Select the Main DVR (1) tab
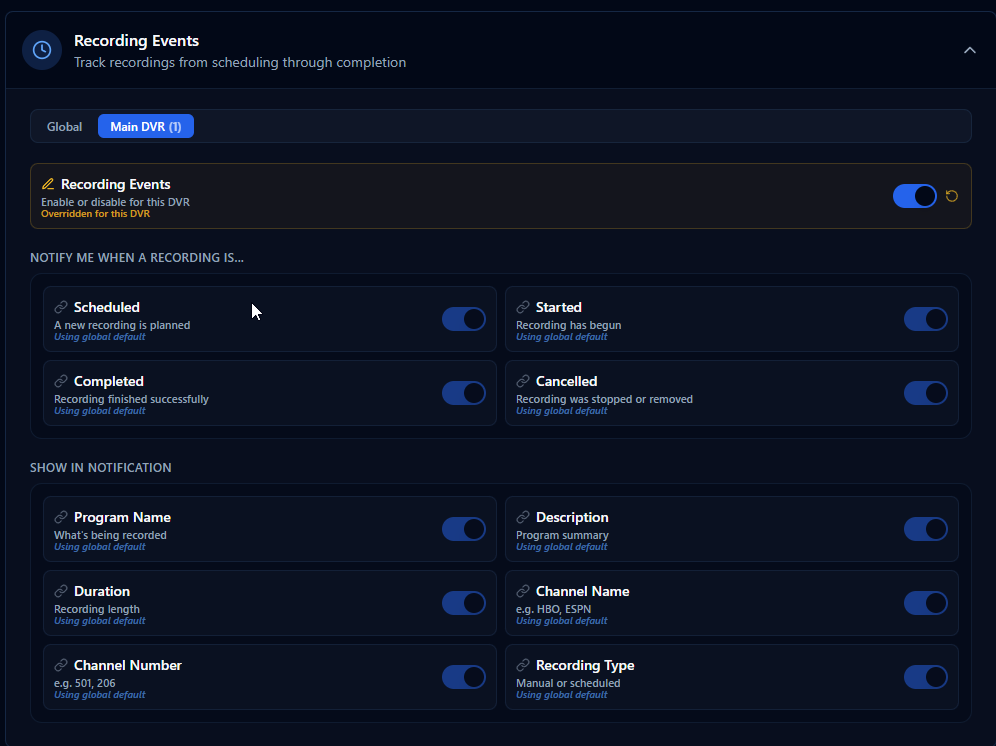The height and width of the screenshot is (746, 996). pos(146,127)
